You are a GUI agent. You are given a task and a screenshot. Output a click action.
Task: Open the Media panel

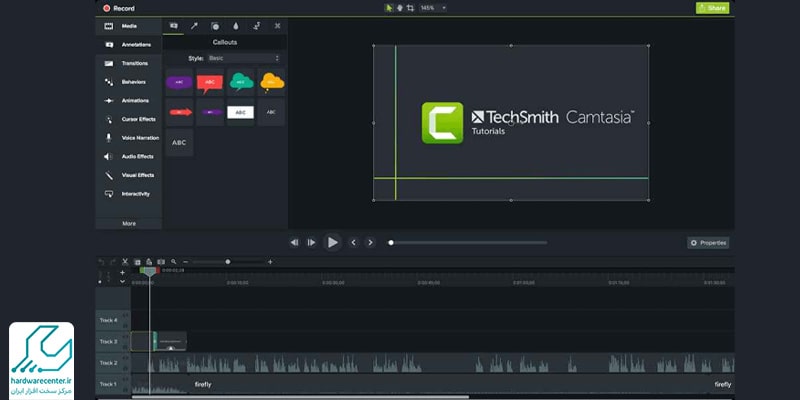(129, 26)
